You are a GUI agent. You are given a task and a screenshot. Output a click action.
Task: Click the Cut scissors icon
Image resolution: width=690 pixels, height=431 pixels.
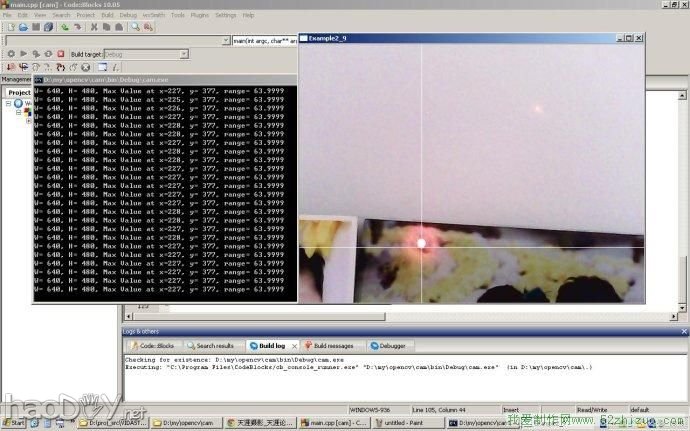tap(92, 28)
